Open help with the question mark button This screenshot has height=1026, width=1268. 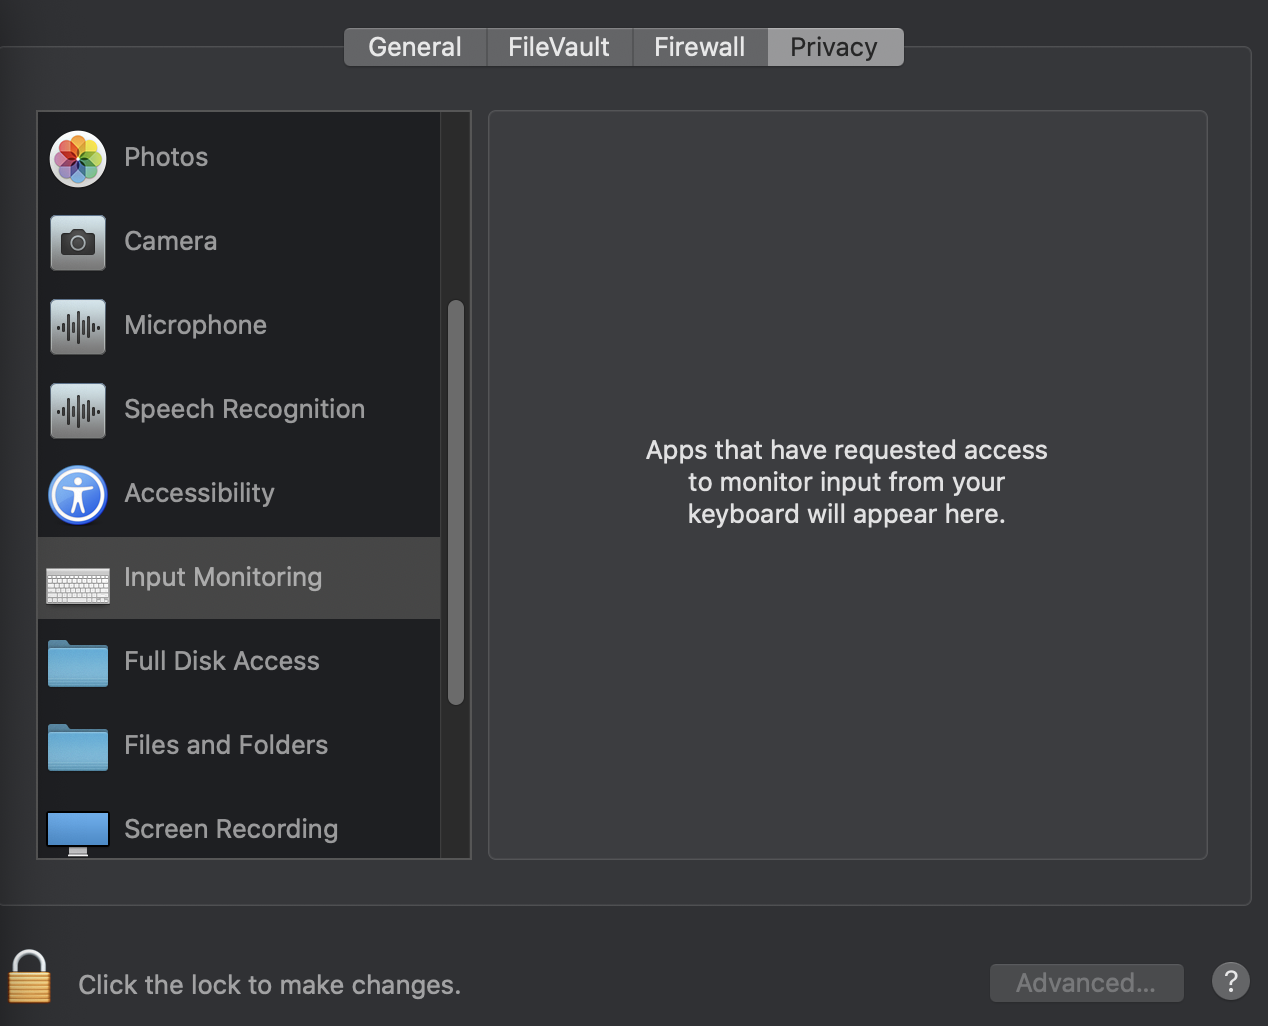[1231, 981]
